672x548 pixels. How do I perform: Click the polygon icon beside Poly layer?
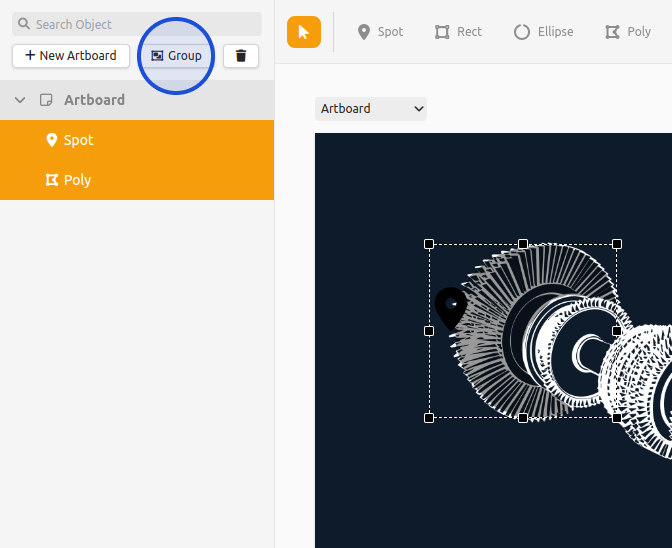pos(52,180)
